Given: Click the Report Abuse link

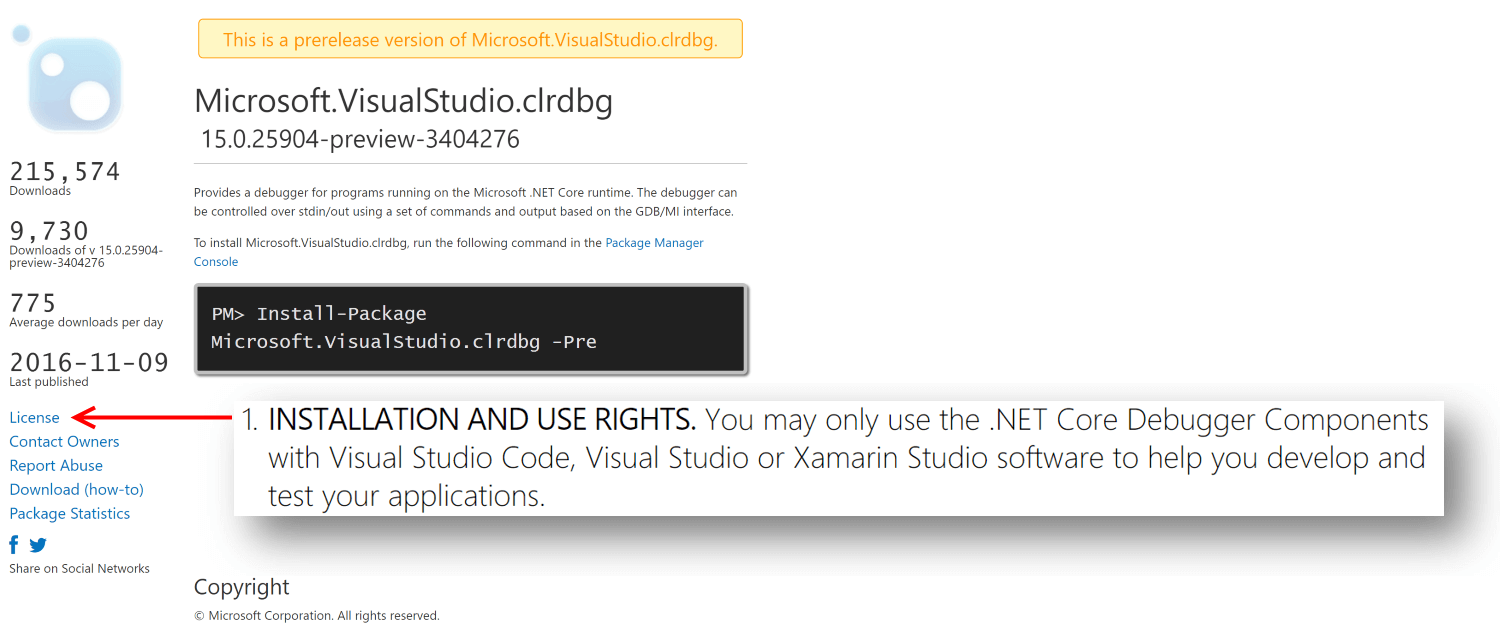Looking at the screenshot, I should click(x=56, y=465).
